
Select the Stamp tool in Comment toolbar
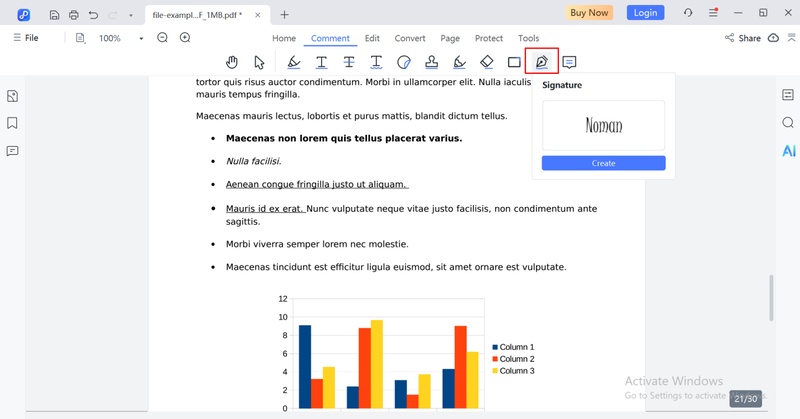click(431, 62)
